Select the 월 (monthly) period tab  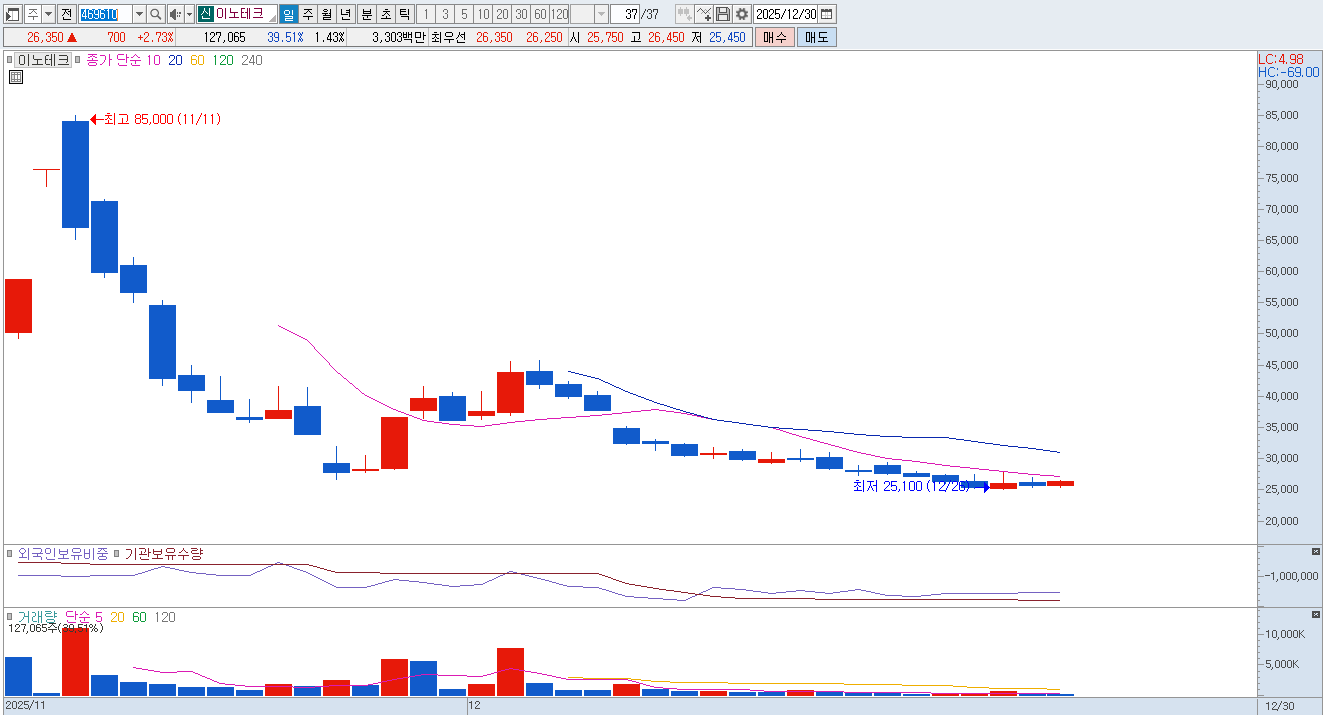(326, 14)
